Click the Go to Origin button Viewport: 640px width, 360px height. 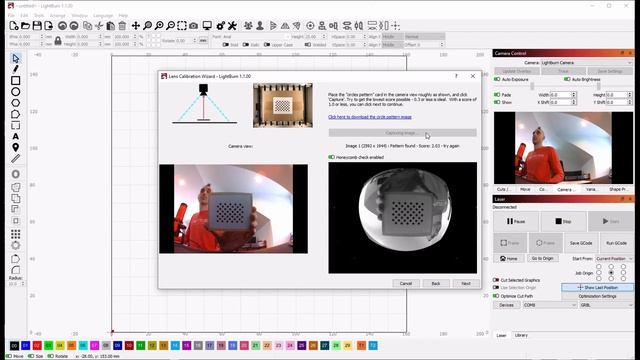542,259
